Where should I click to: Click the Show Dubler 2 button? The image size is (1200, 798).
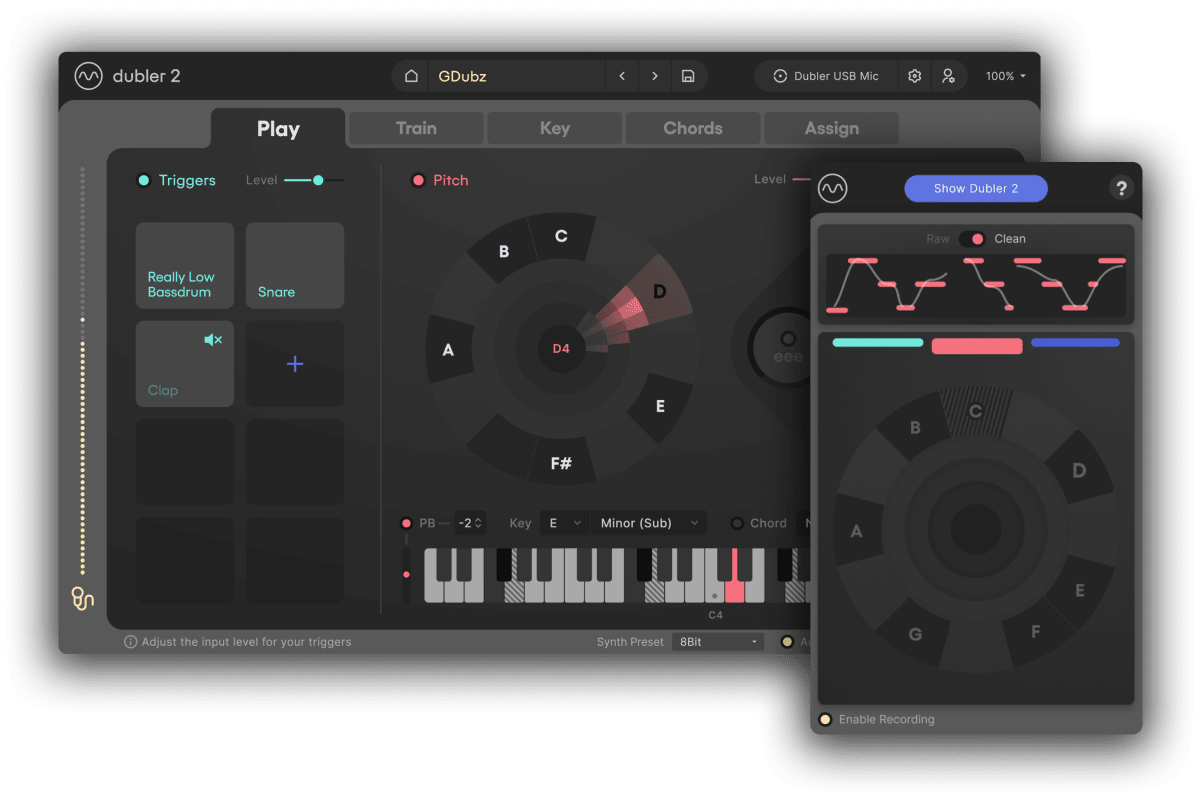(x=975, y=188)
